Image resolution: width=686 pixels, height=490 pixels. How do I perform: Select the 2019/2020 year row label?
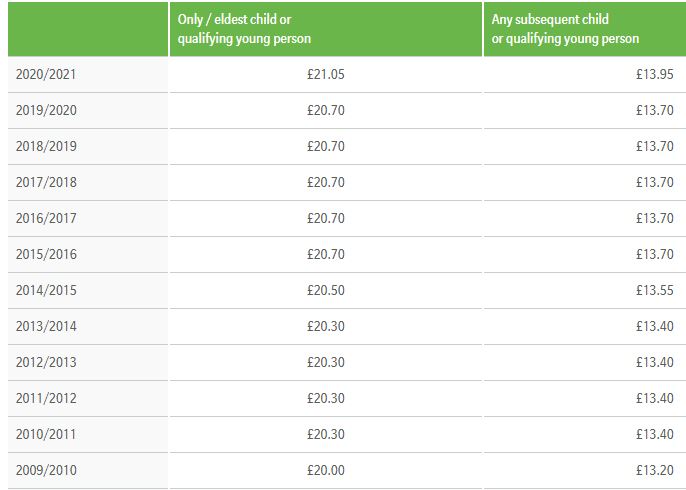(46, 111)
